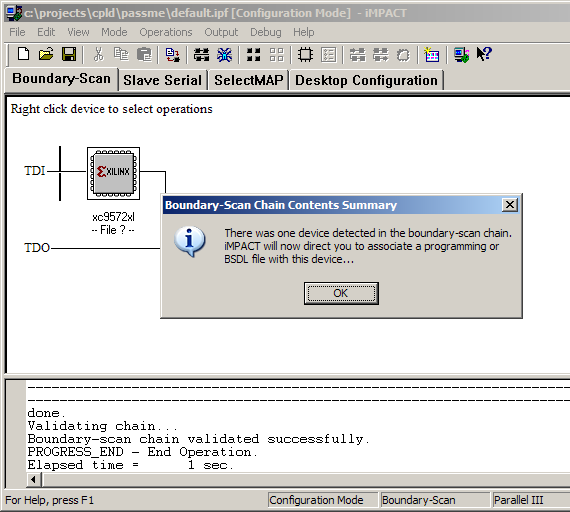Open the Operations menu
The image size is (570, 512).
tap(166, 32)
